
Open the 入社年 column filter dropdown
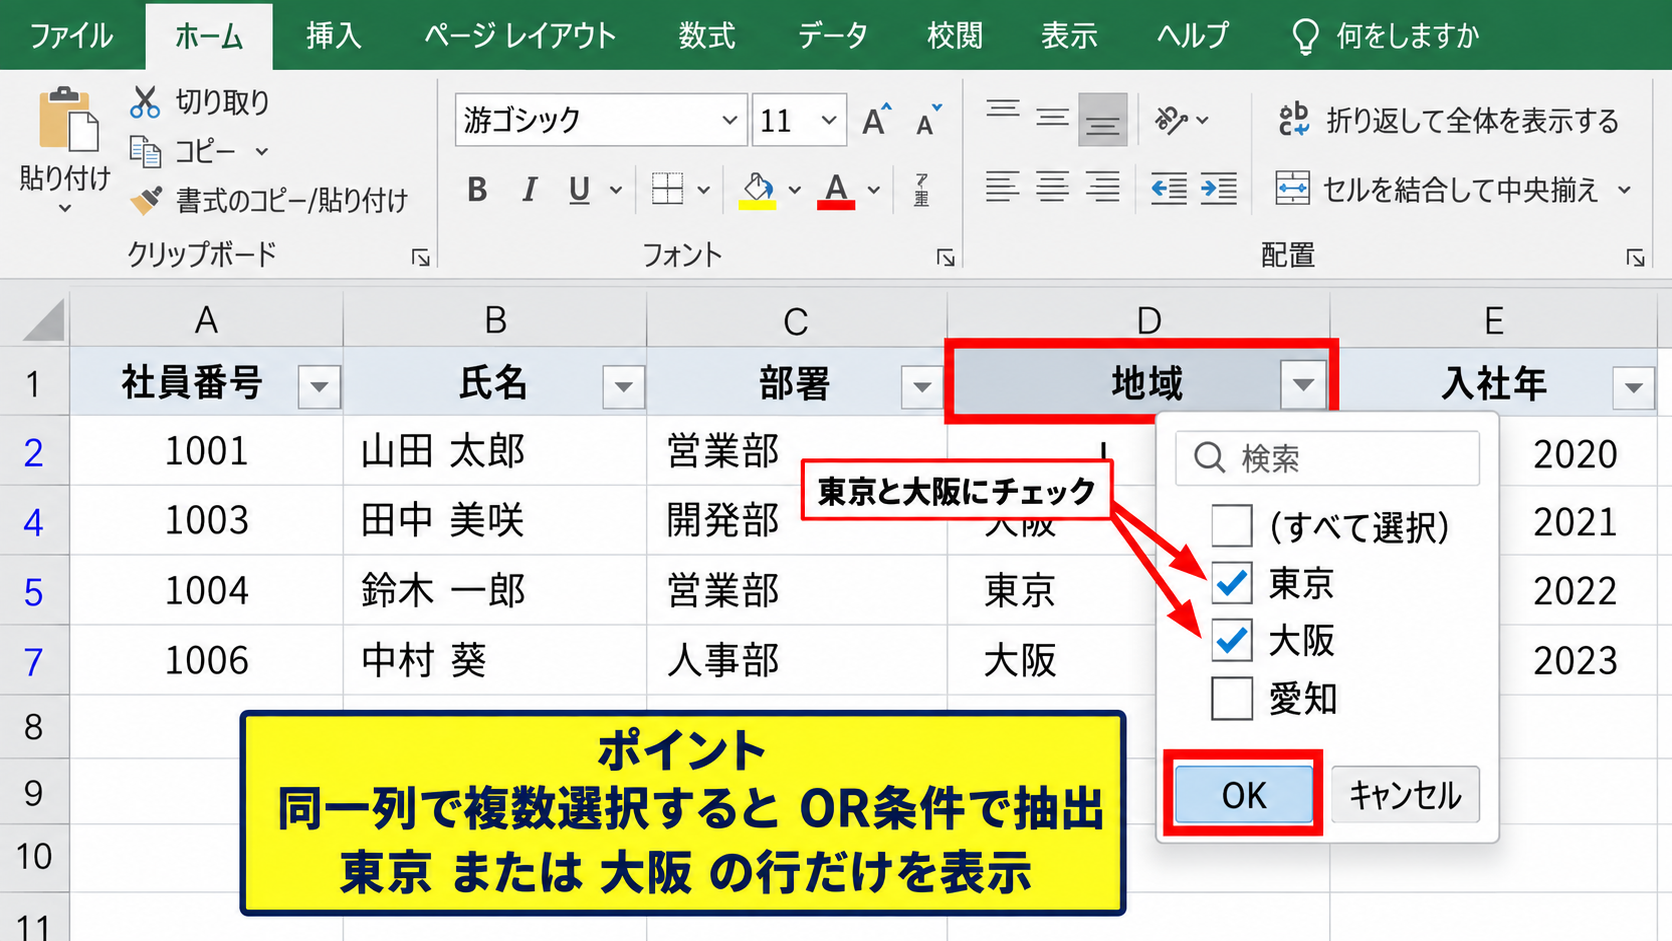point(1633,386)
